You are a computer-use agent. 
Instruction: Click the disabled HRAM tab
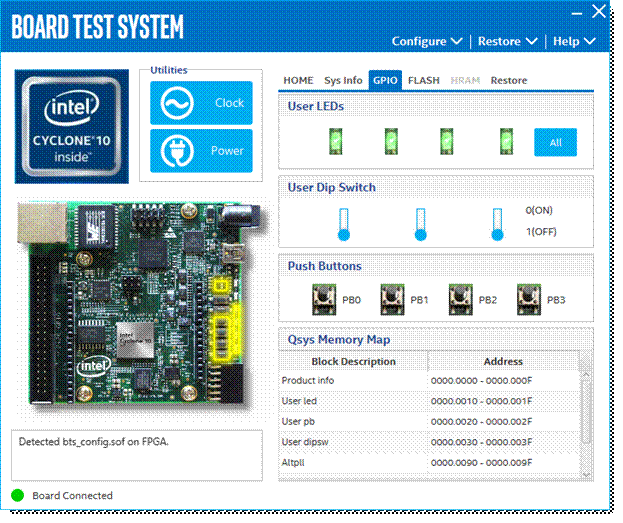click(465, 80)
